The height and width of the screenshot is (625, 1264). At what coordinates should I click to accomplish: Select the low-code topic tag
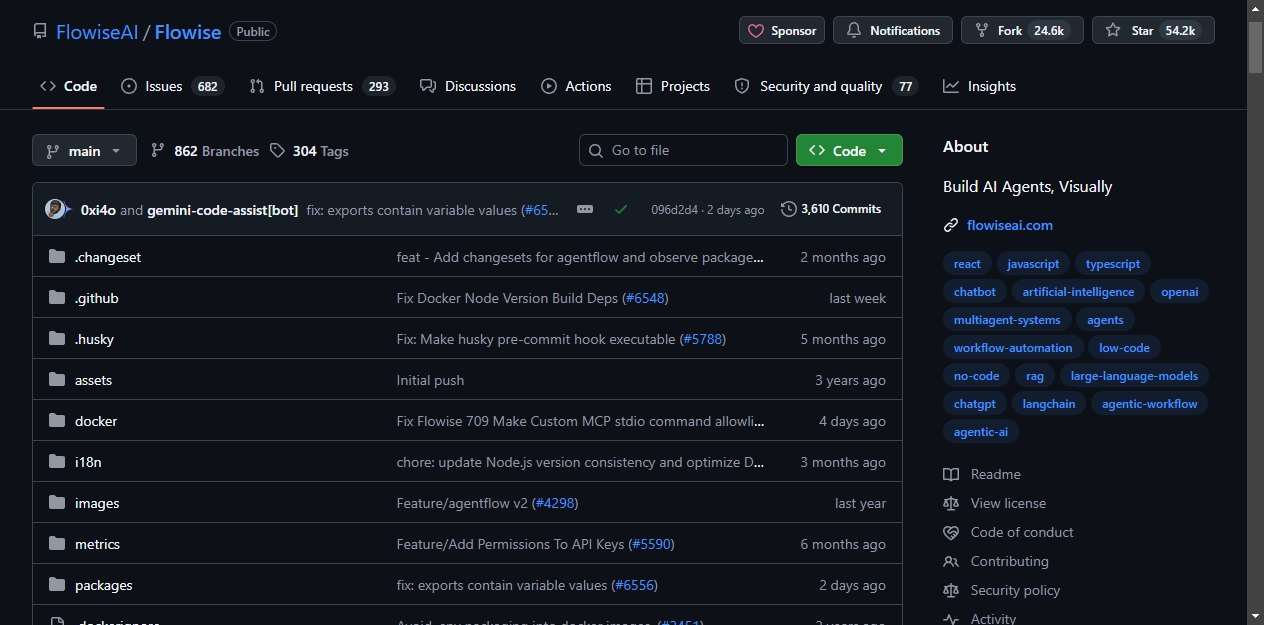pos(1124,348)
